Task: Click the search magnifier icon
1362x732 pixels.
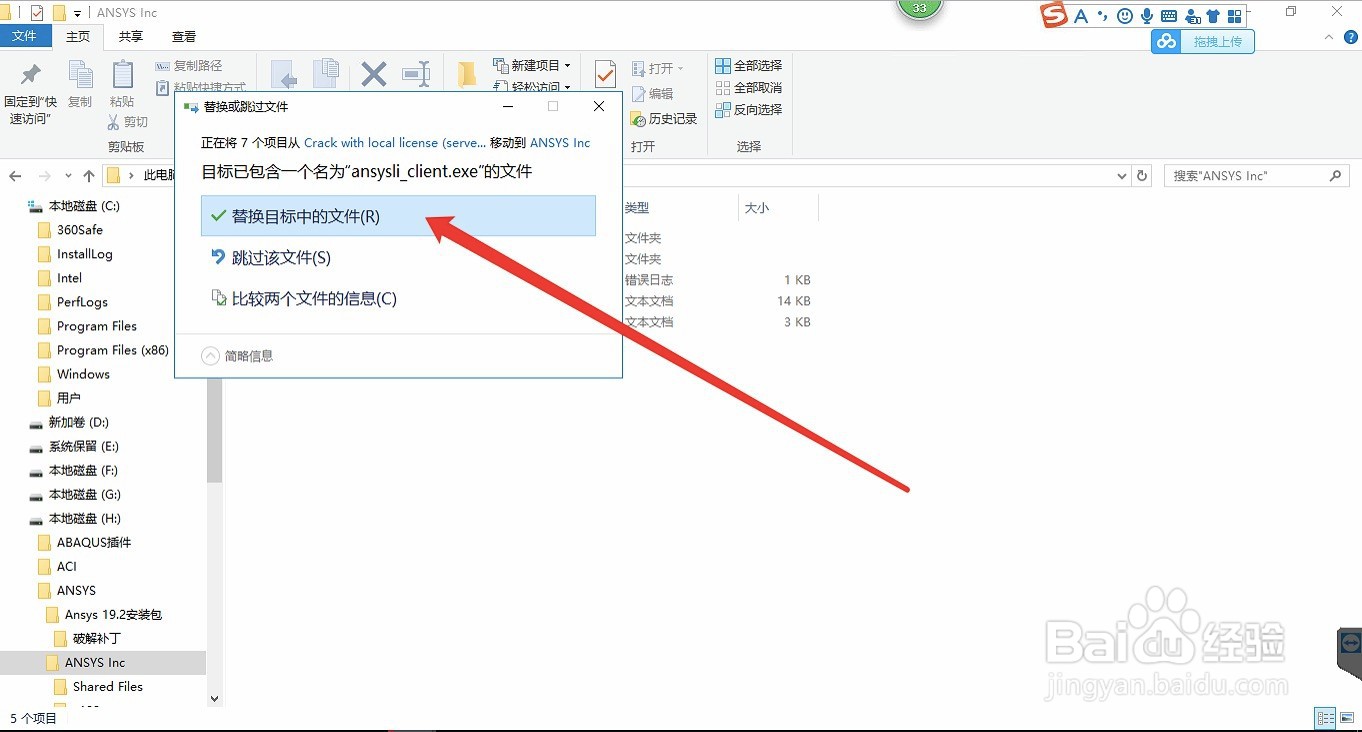Action: (1336, 176)
